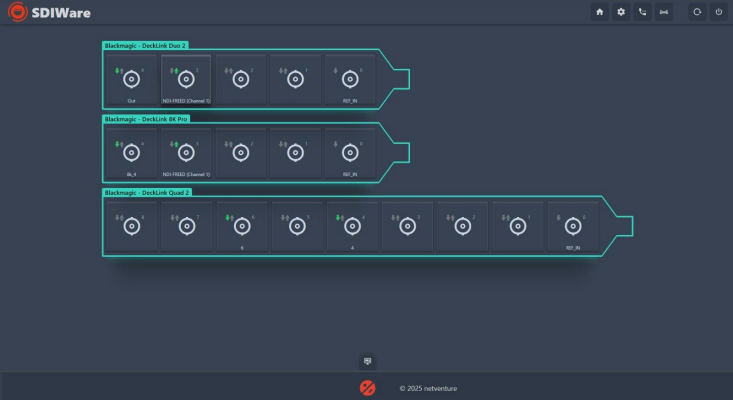Viewport: 733px width, 400px height.
Task: Click the refresh/restart icon
Action: pos(697,12)
